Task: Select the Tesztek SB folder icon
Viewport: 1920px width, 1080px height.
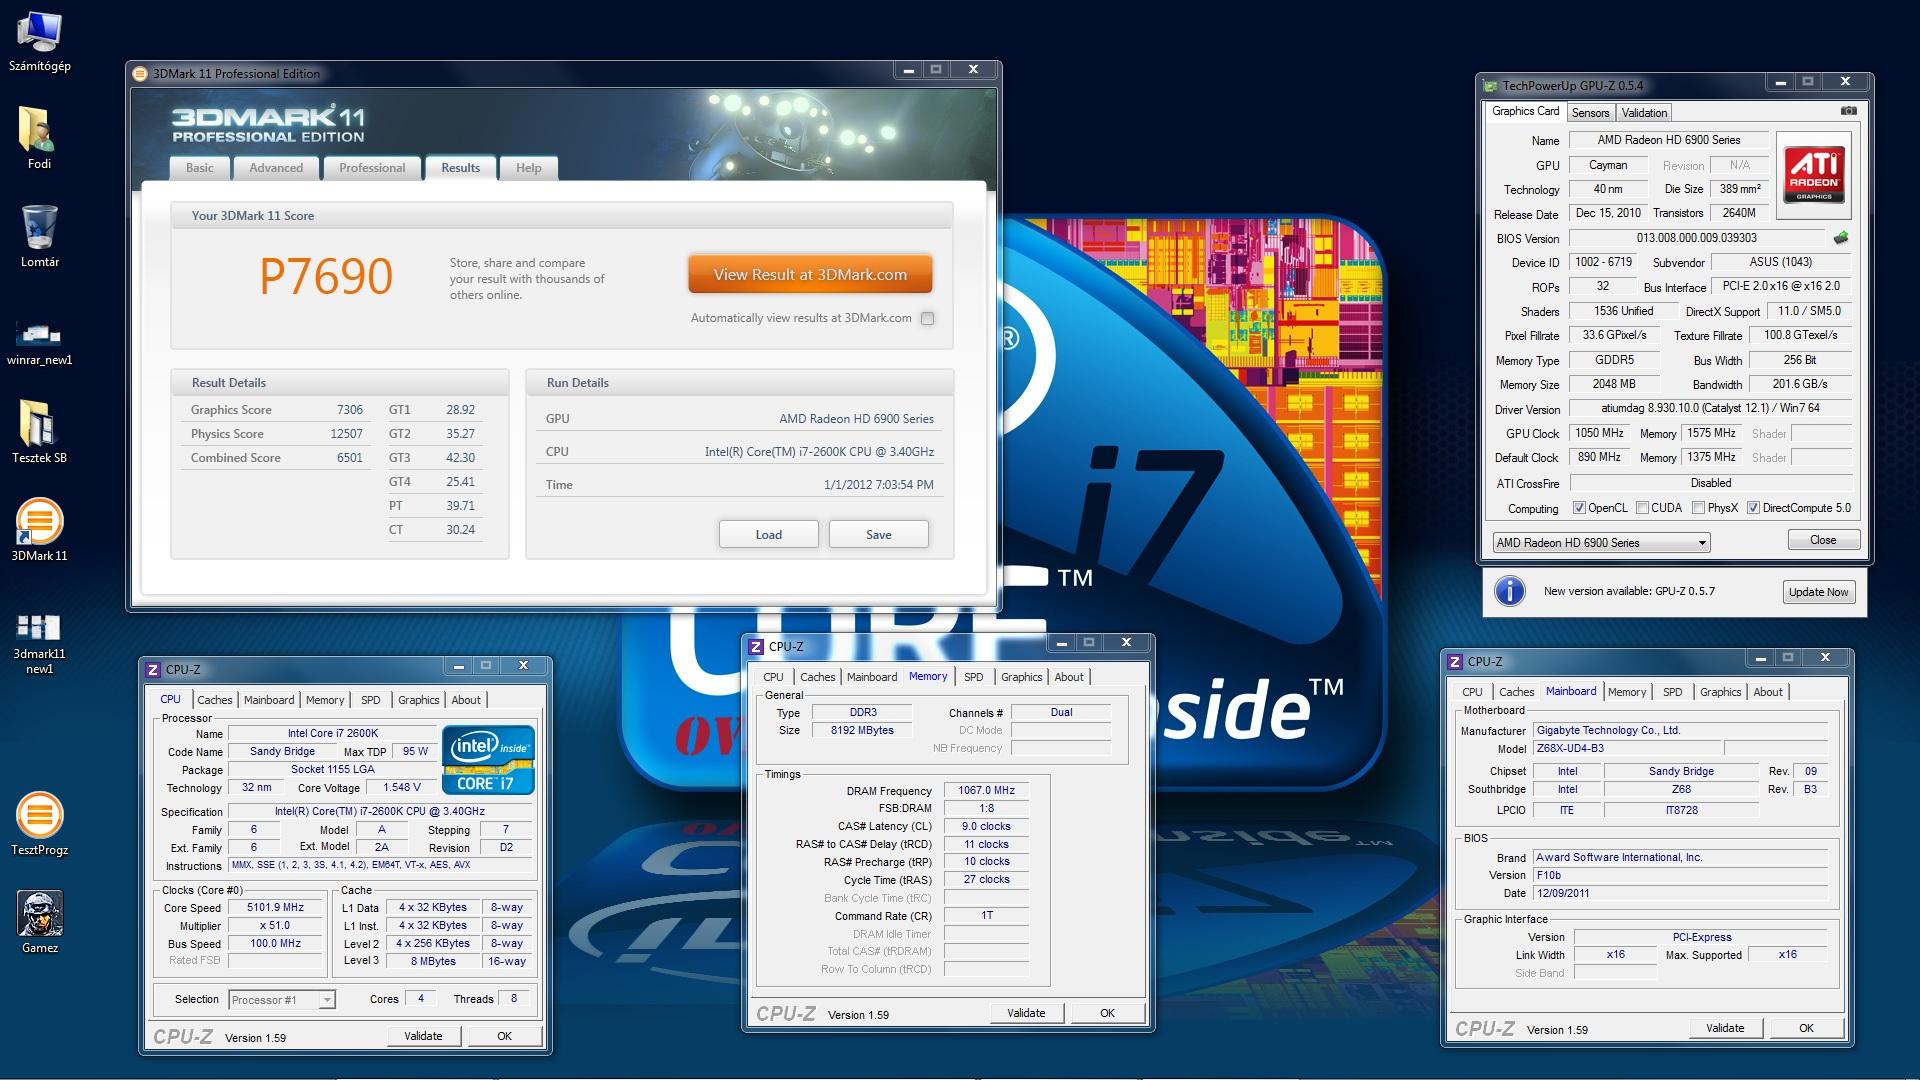Action: 39,432
